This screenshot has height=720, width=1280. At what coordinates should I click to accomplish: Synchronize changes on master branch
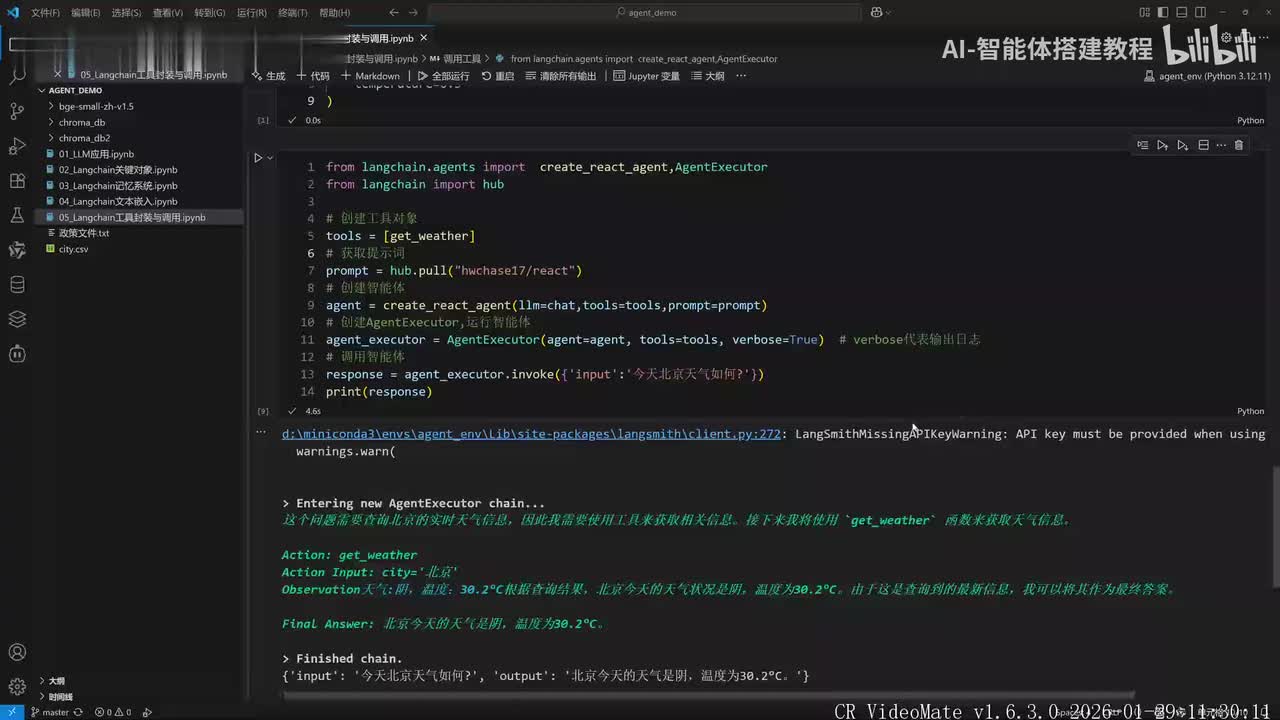(x=78, y=712)
